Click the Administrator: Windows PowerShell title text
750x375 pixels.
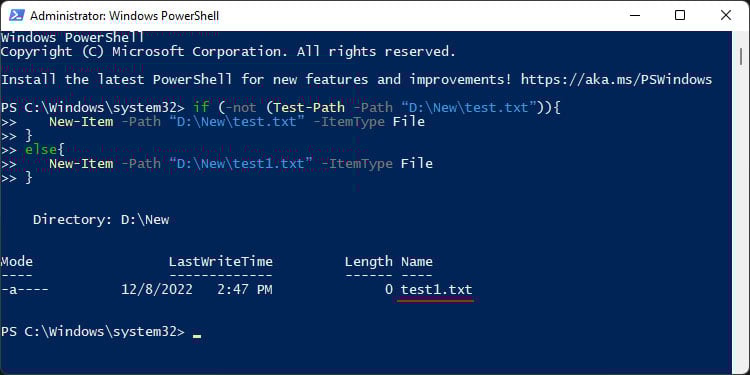[124, 16]
